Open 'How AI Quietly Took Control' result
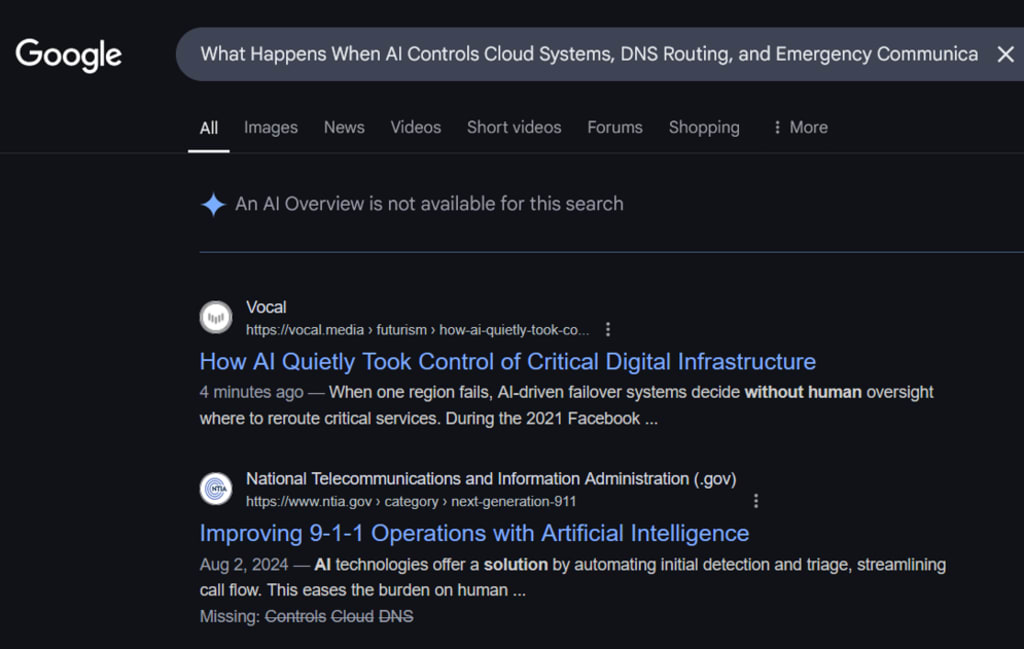The image size is (1024, 649). pyautogui.click(x=507, y=361)
